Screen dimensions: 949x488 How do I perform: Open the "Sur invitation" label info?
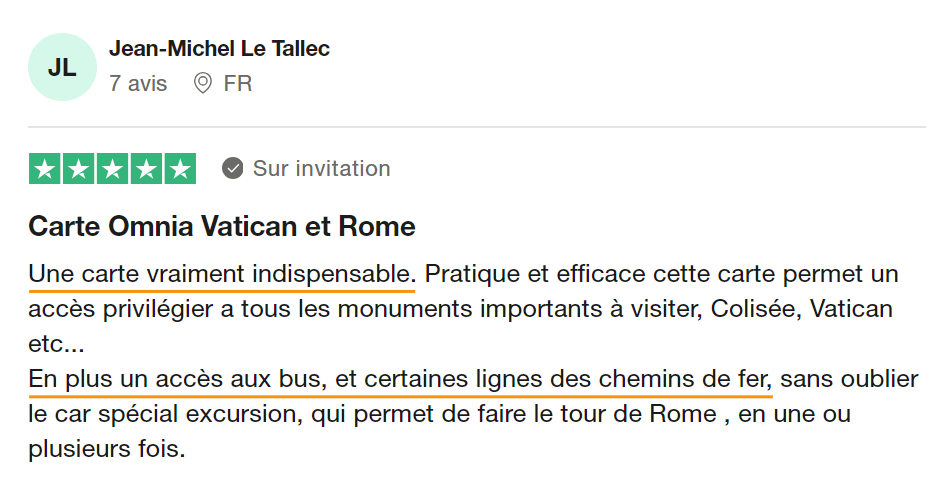coord(321,168)
